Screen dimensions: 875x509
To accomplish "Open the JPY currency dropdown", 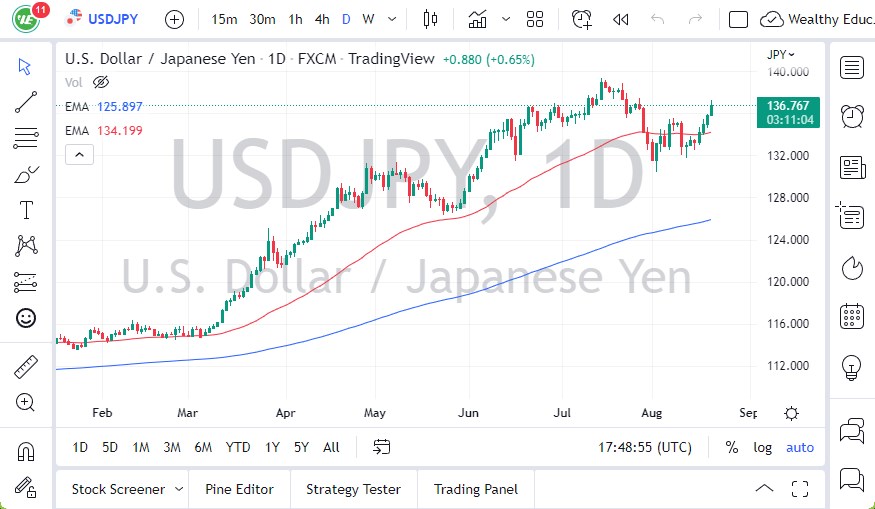I will tap(781, 54).
